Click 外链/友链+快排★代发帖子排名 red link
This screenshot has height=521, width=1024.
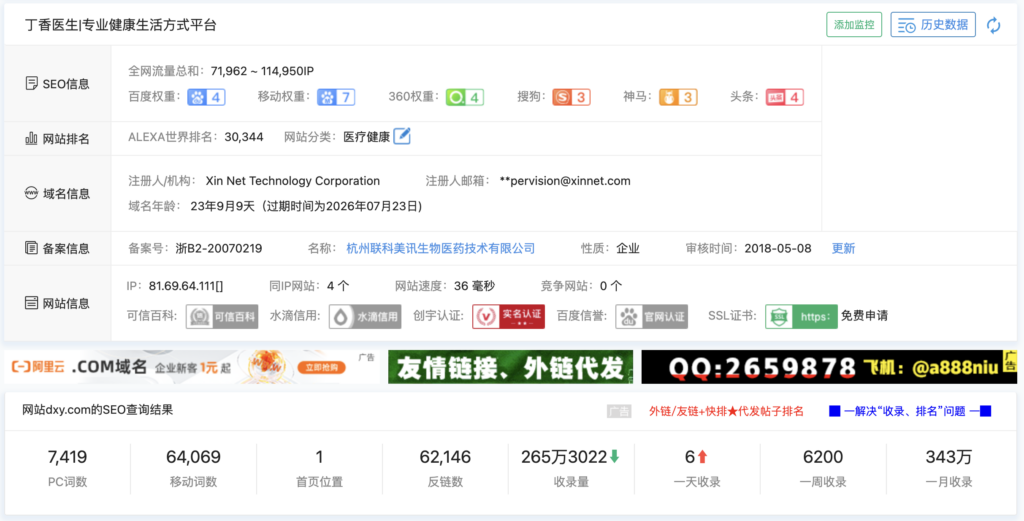pyautogui.click(x=726, y=411)
